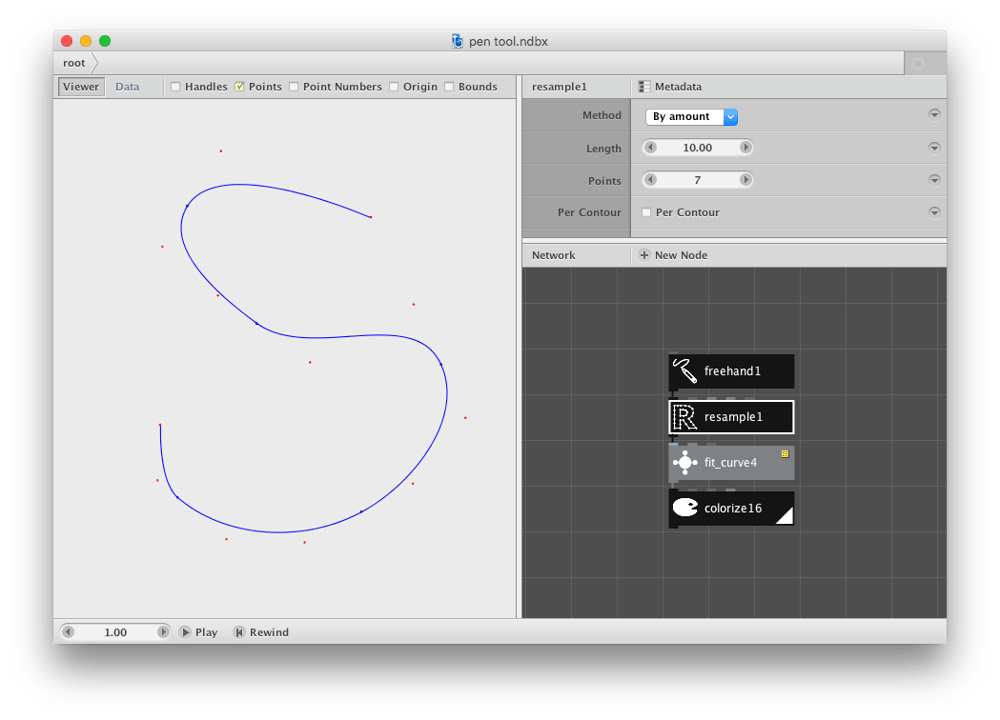Click the Points value field 7
This screenshot has width=1000, height=720.
click(698, 180)
